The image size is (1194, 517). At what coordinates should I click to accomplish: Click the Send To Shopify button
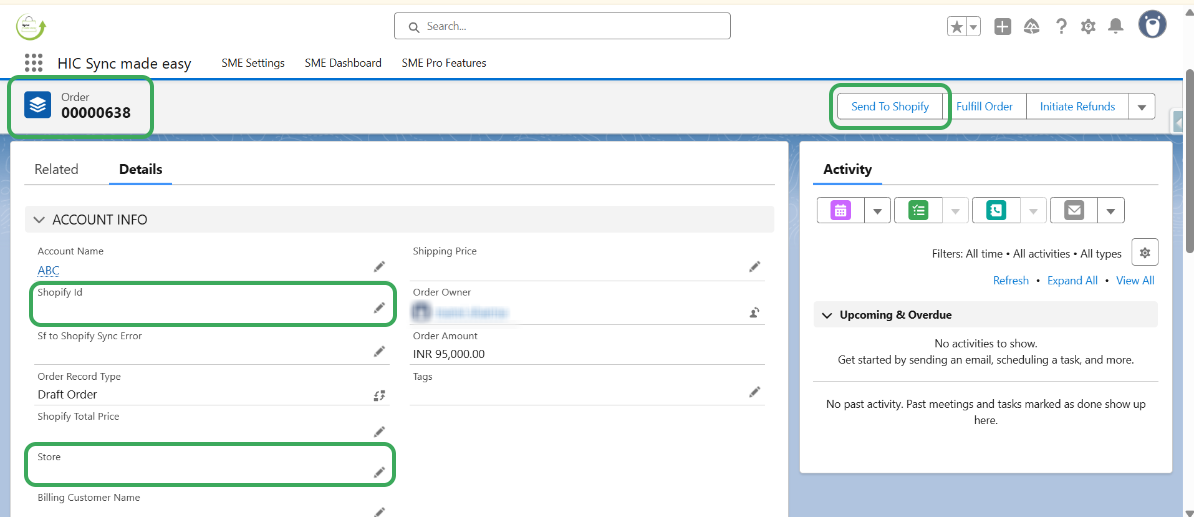(x=890, y=106)
